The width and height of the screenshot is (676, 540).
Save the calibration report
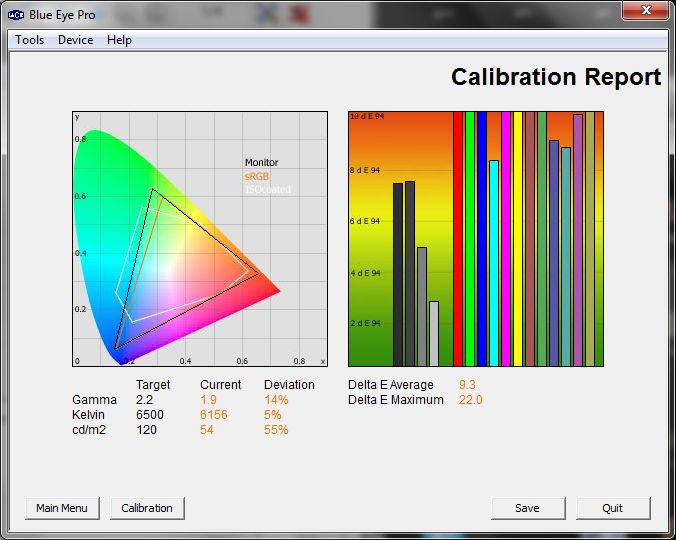tap(527, 508)
